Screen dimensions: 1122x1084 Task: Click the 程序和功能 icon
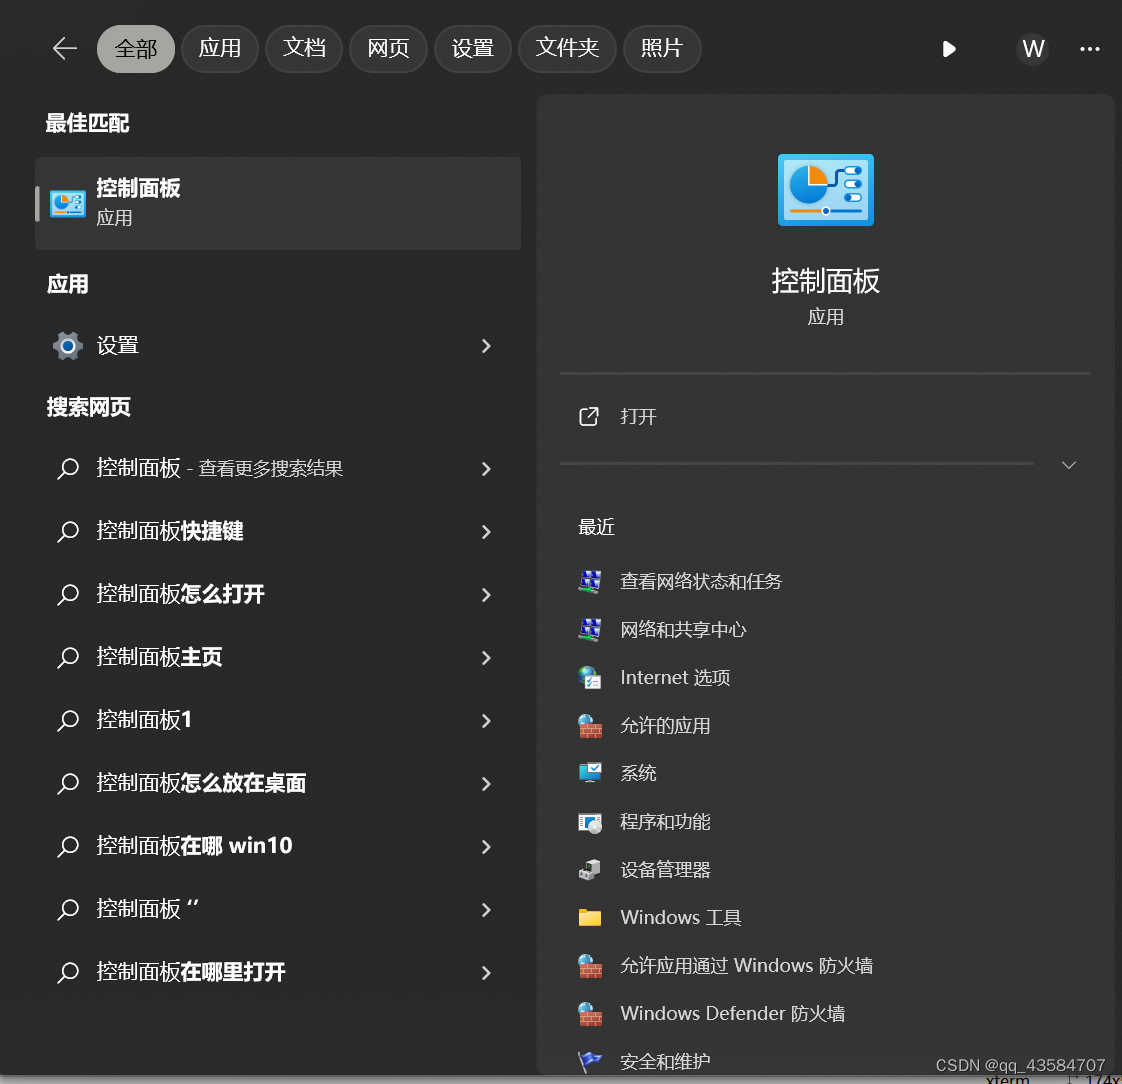pyautogui.click(x=590, y=821)
